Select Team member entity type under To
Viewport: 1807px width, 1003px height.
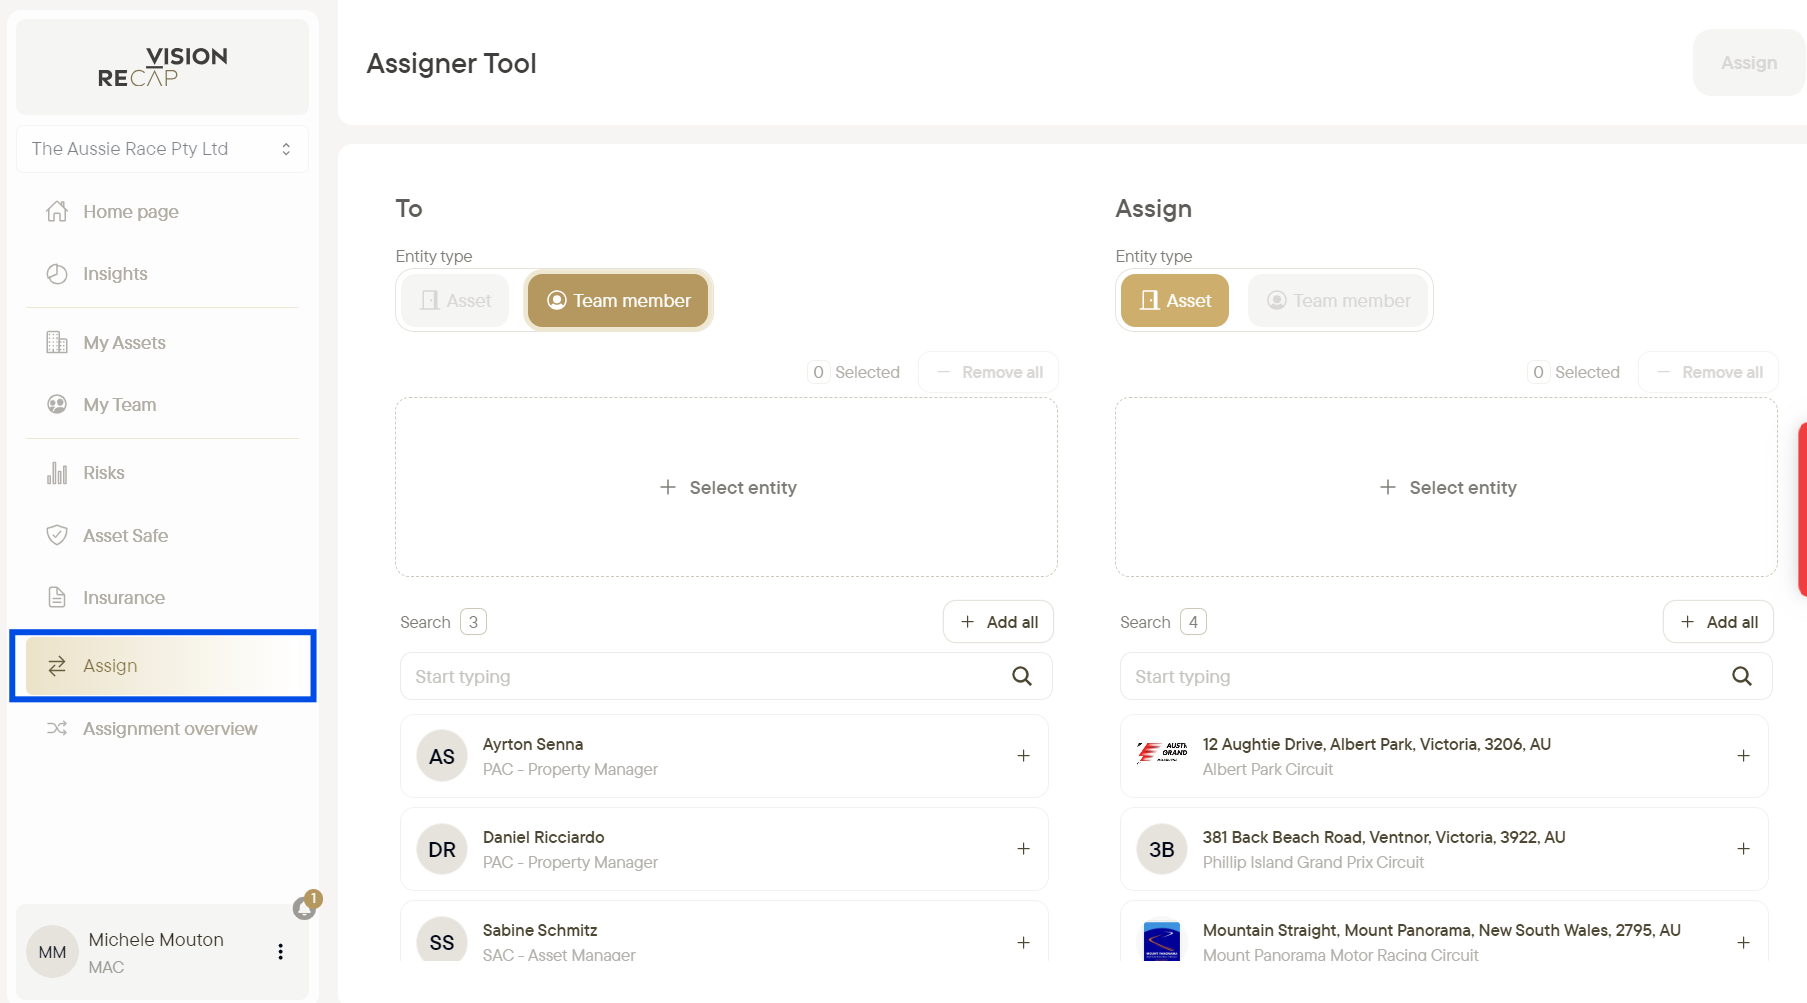click(x=618, y=300)
